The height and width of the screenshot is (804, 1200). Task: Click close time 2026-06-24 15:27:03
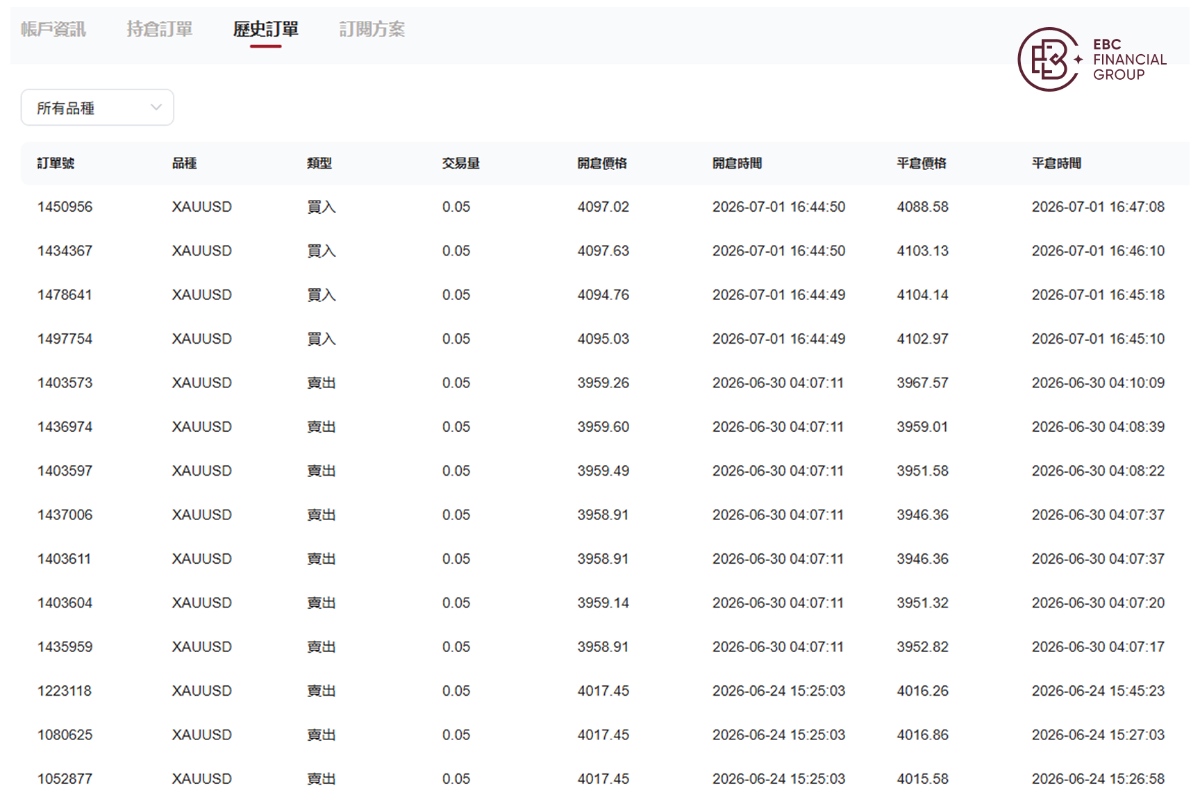(x=1098, y=735)
